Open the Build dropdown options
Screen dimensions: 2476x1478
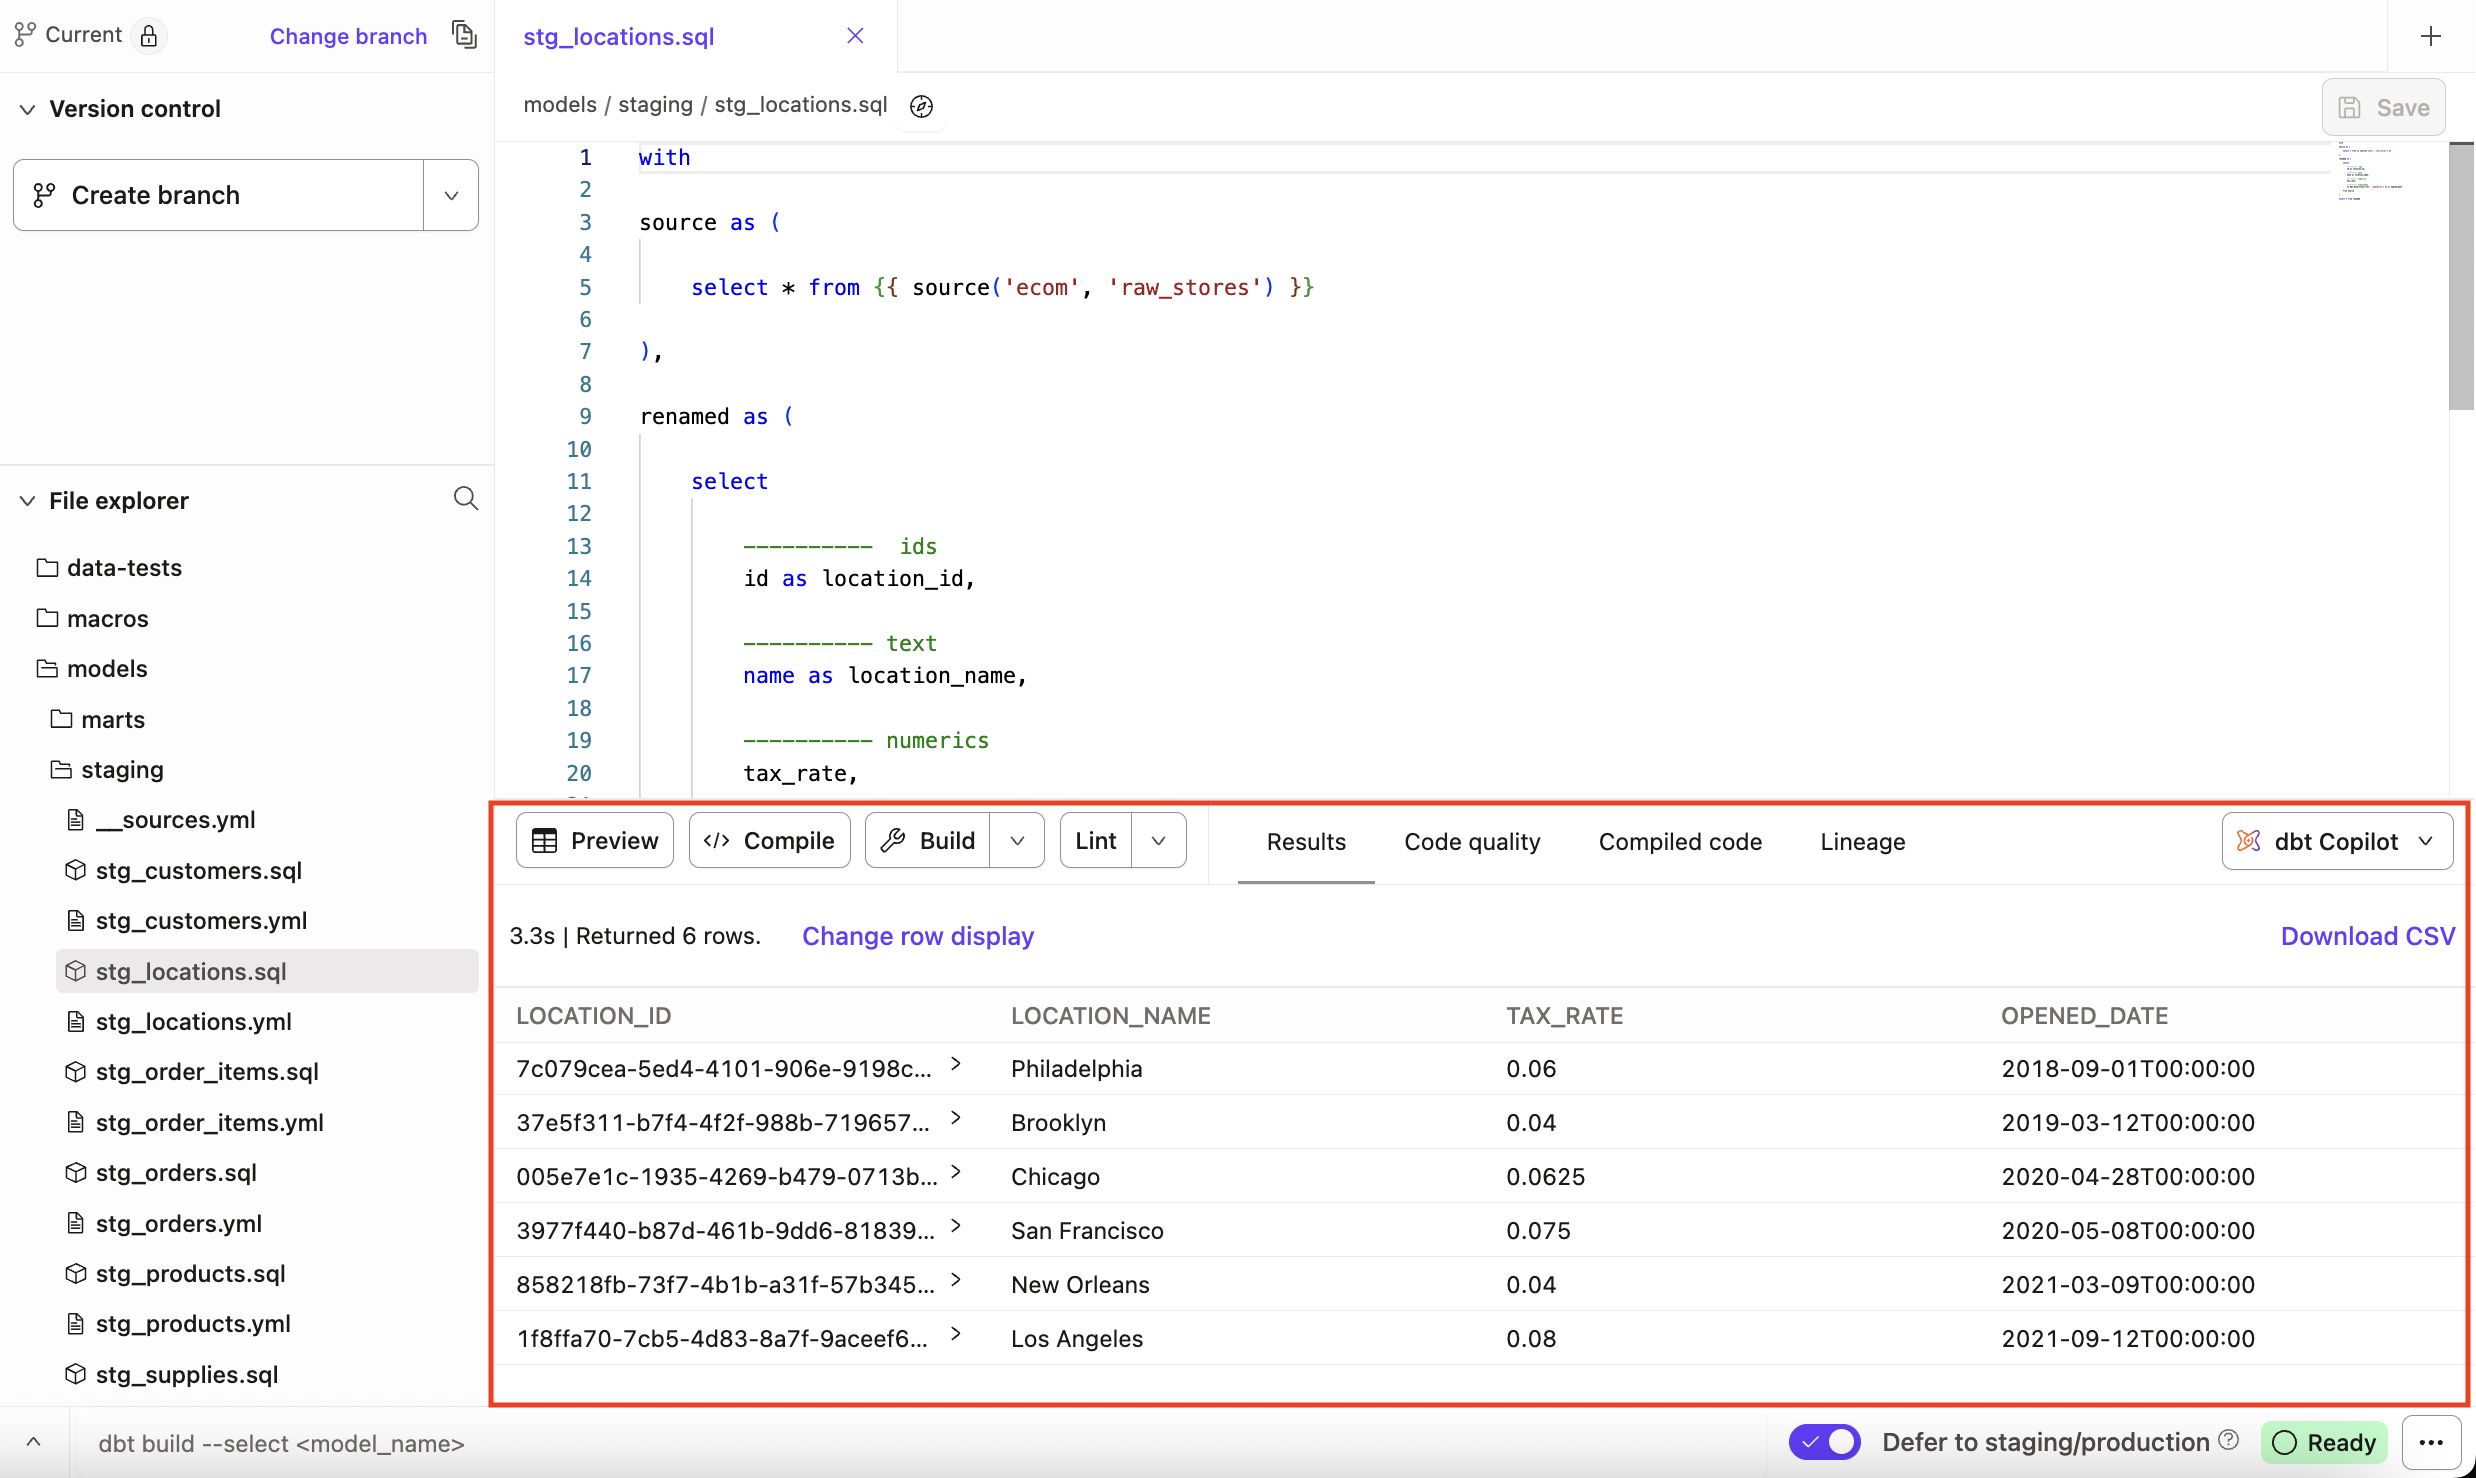(x=1017, y=840)
